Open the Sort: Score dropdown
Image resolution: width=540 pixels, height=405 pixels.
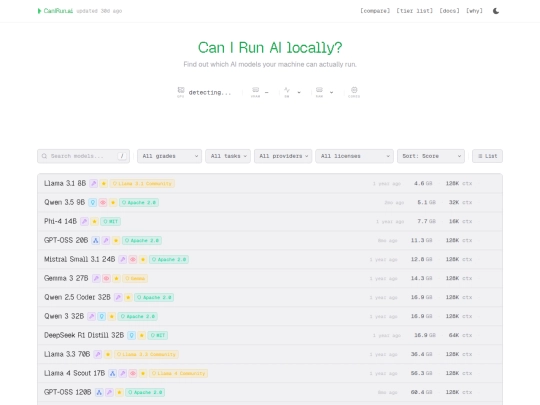(431, 156)
